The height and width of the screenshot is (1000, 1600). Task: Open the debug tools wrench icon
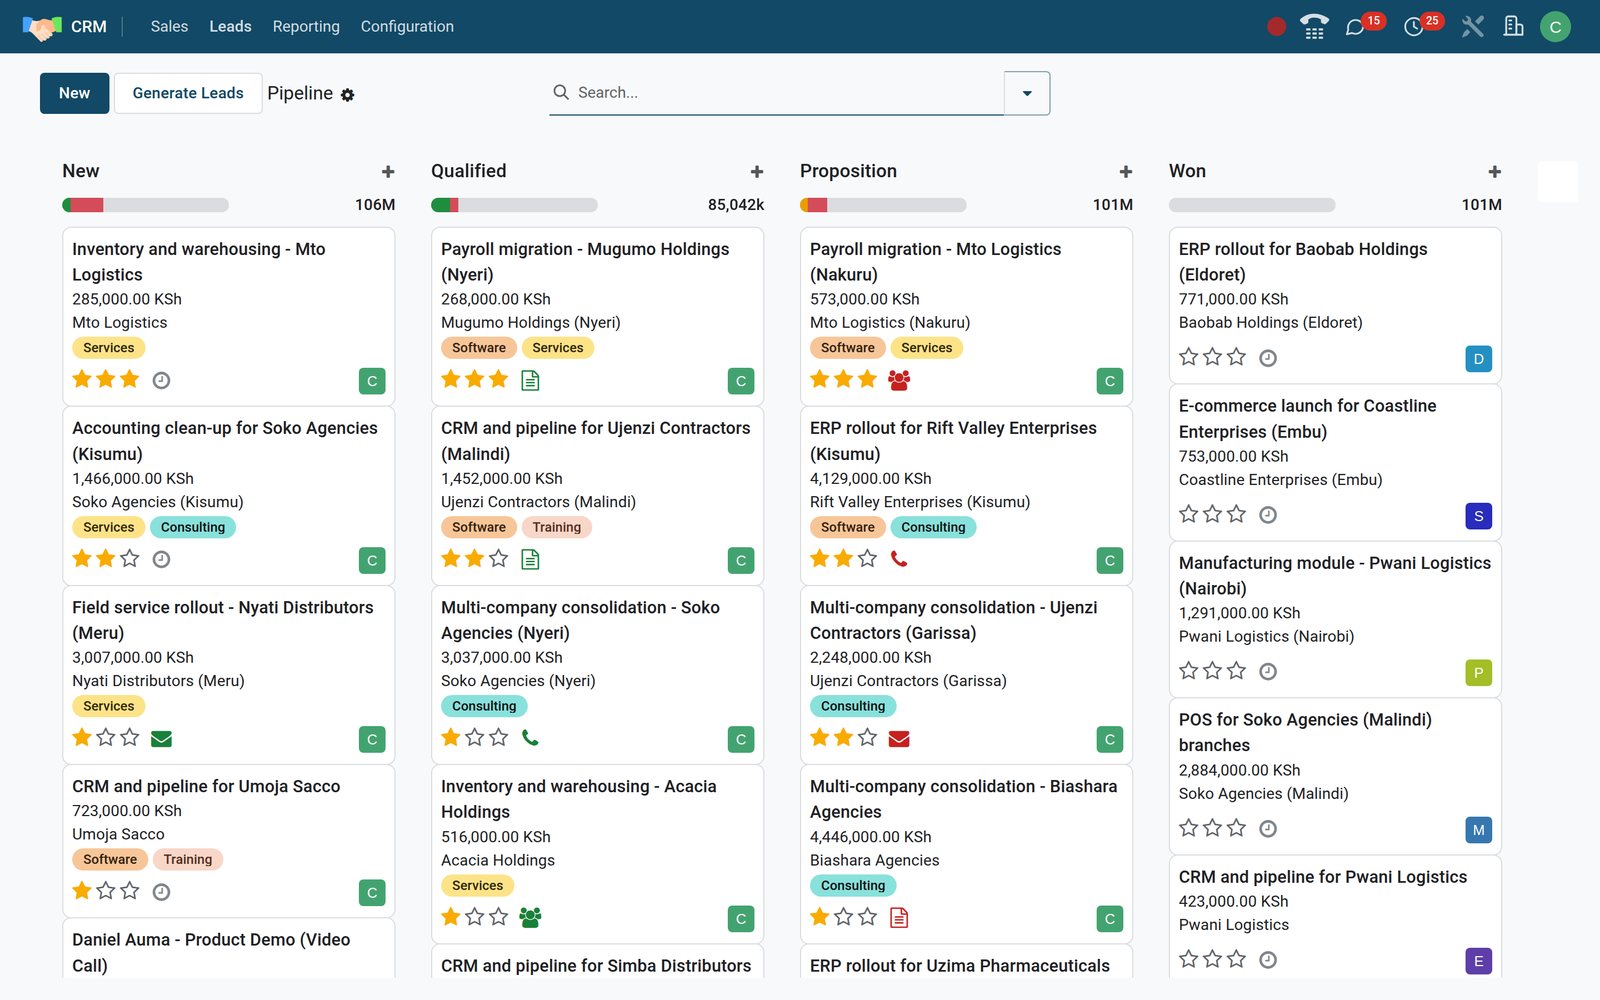coord(1472,27)
